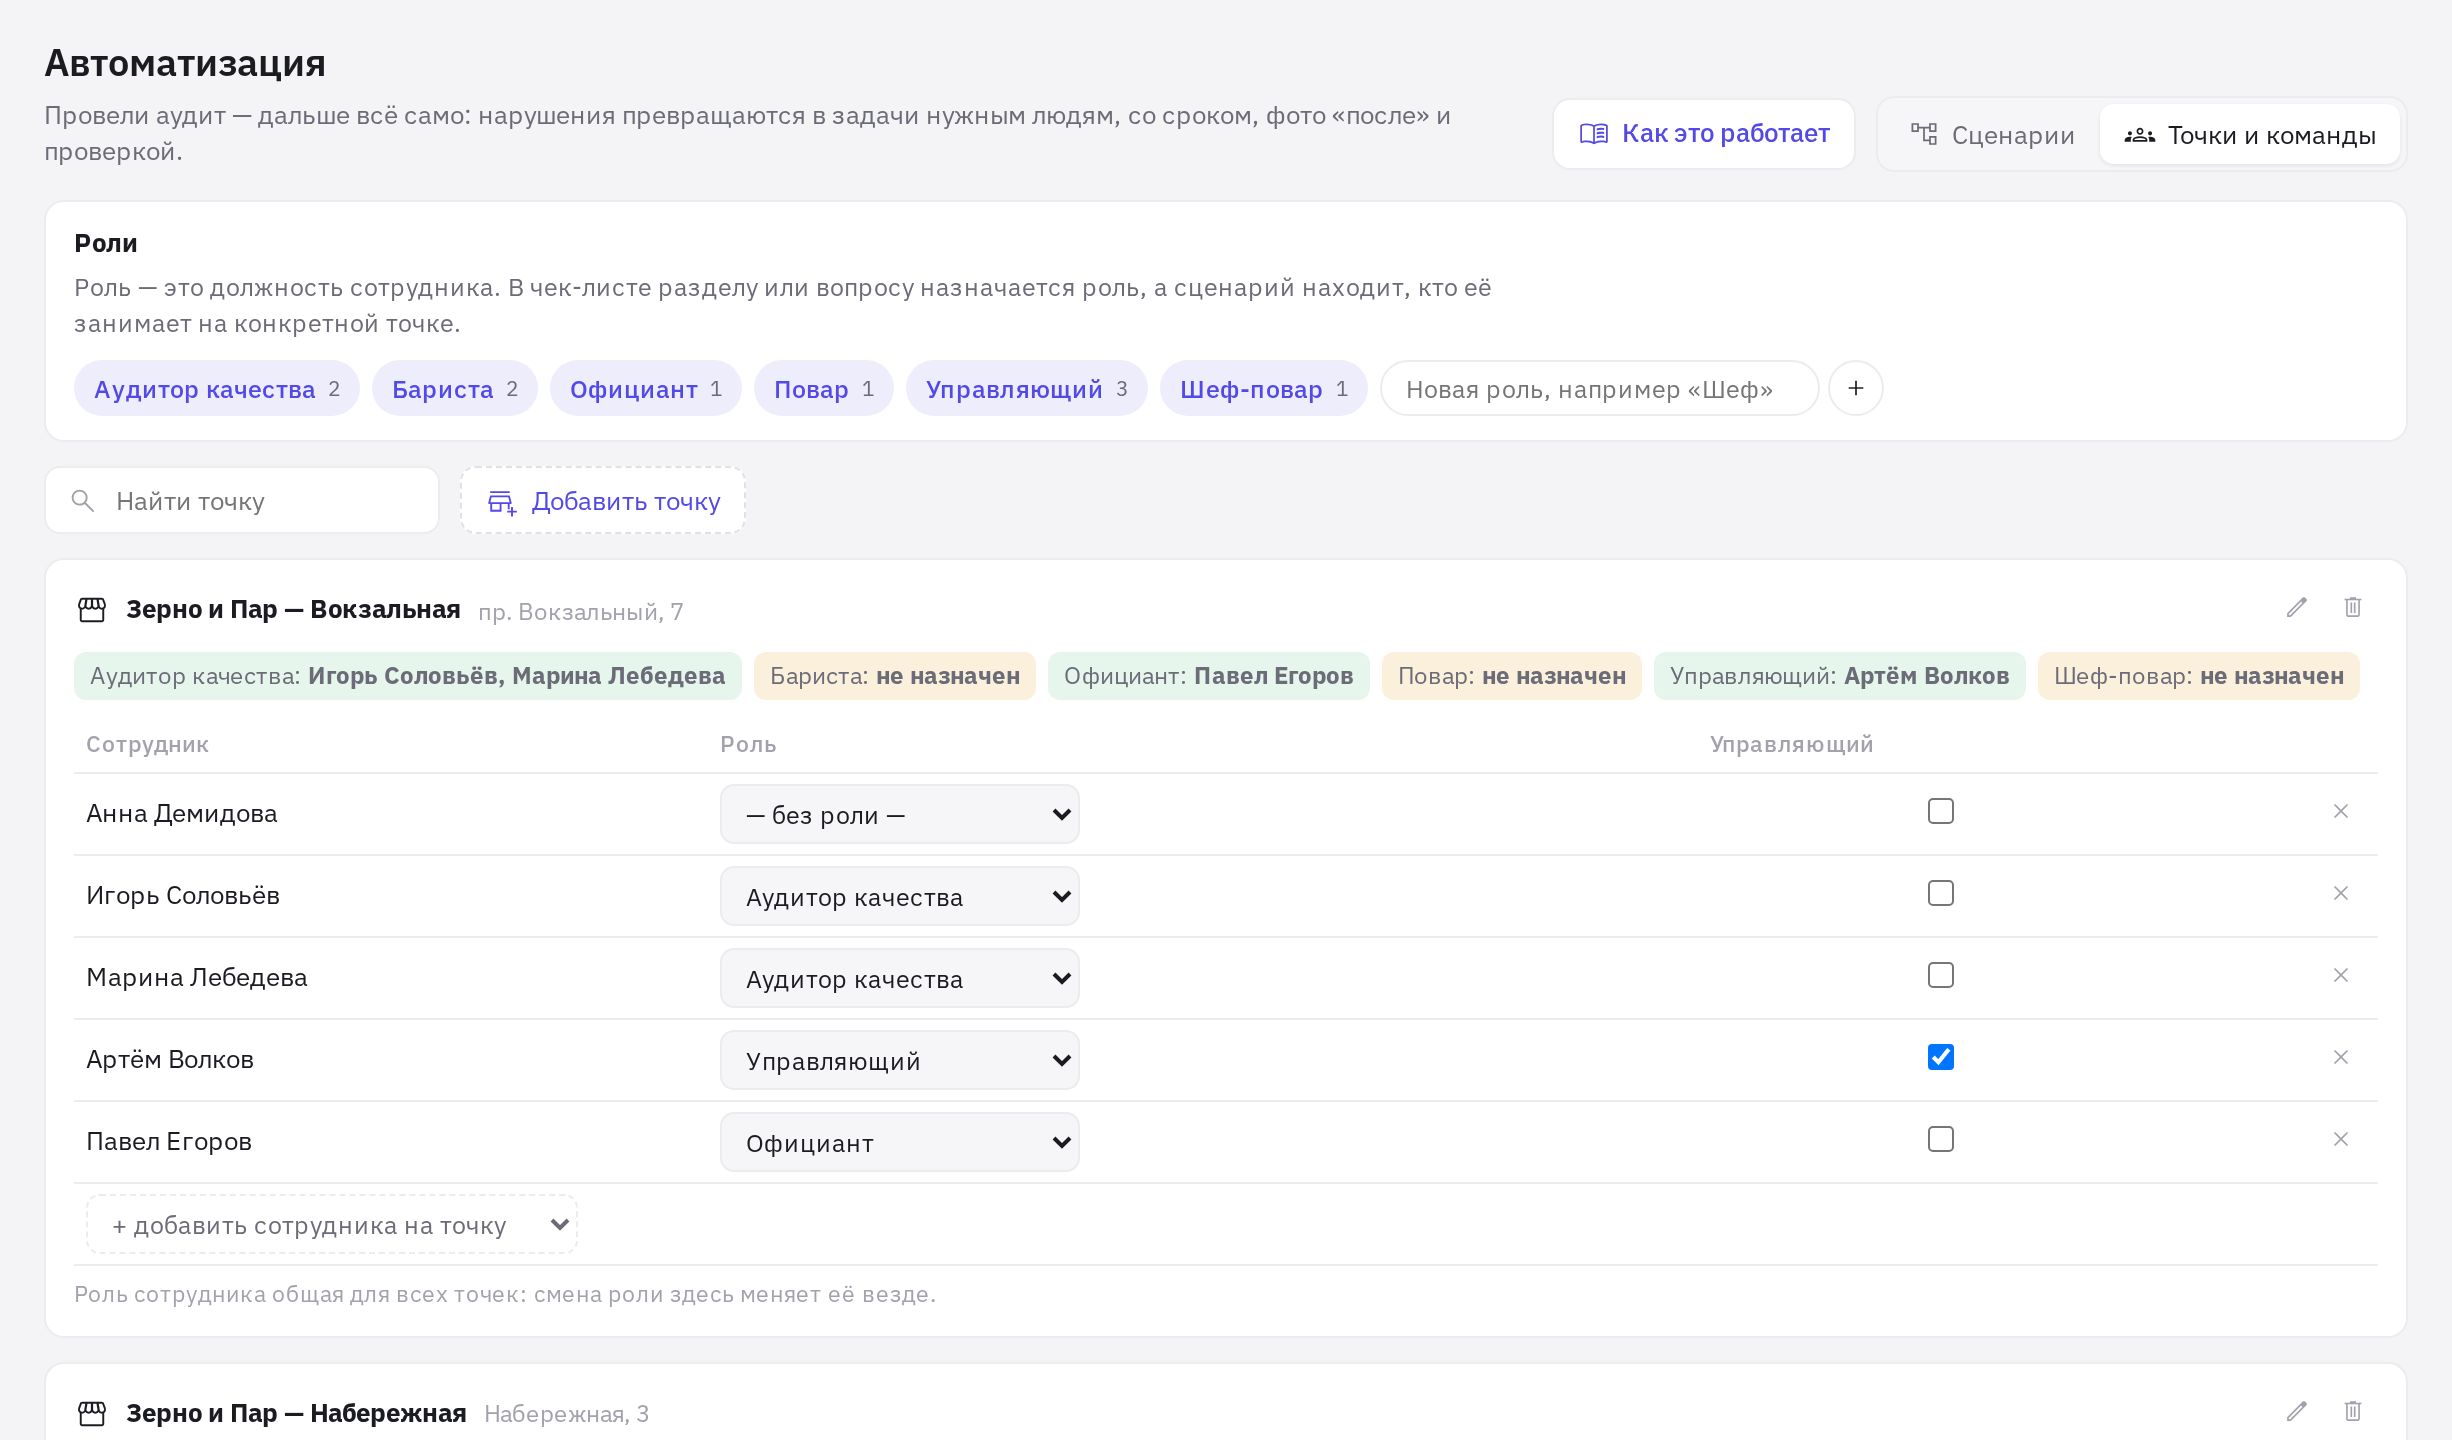Screen dimensions: 2452x1440
Task: Edit Зерно и Пар — Вокзальная with pencil icon
Action: pyautogui.click(x=2296, y=608)
